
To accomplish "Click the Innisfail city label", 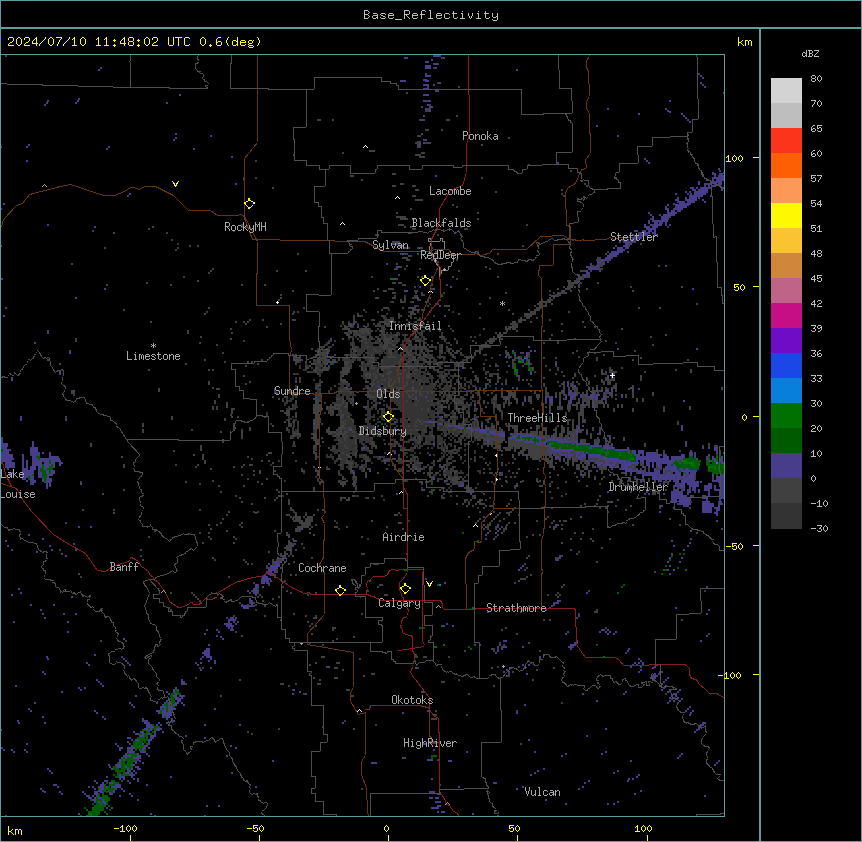I will click(x=415, y=326).
